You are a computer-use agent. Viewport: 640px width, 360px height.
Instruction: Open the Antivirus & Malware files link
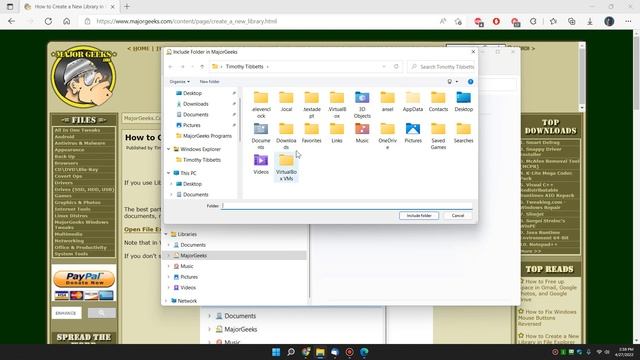coord(80,143)
